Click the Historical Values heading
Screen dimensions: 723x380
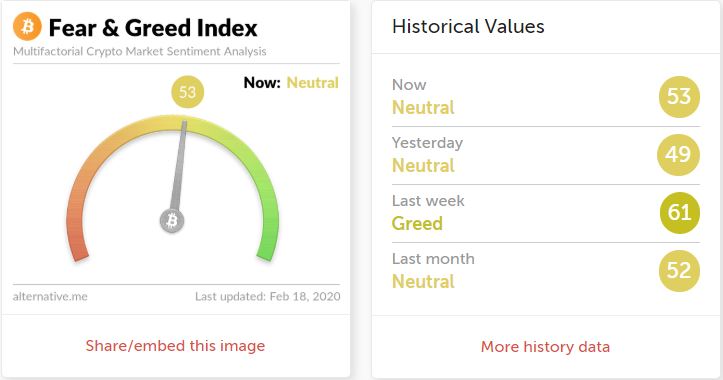pos(468,26)
